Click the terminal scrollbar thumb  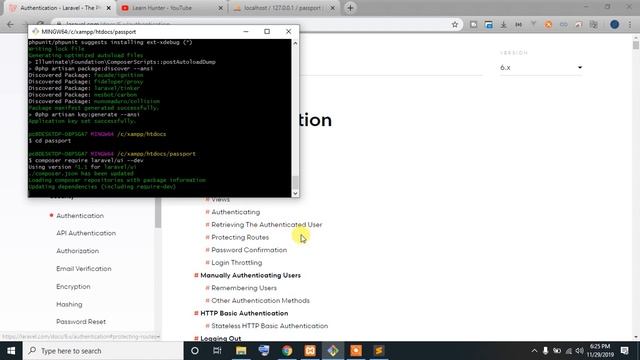[295, 182]
